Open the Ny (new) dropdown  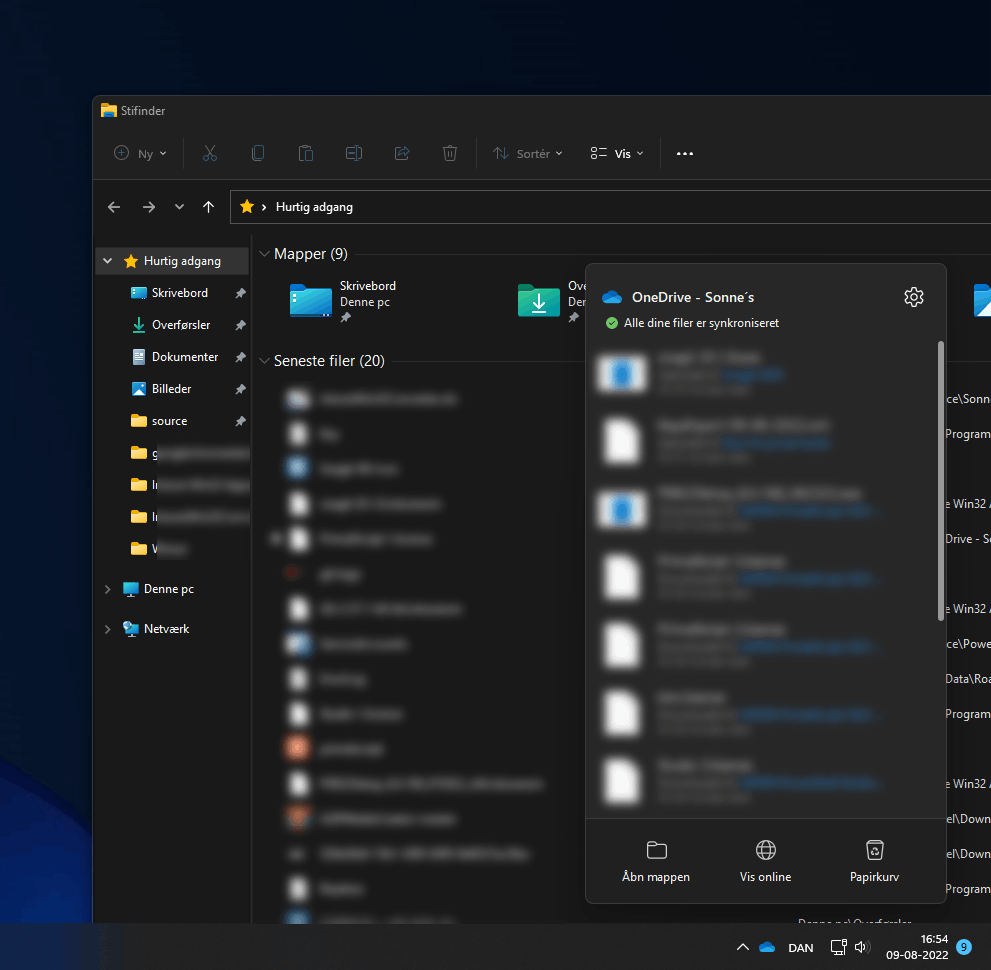140,154
